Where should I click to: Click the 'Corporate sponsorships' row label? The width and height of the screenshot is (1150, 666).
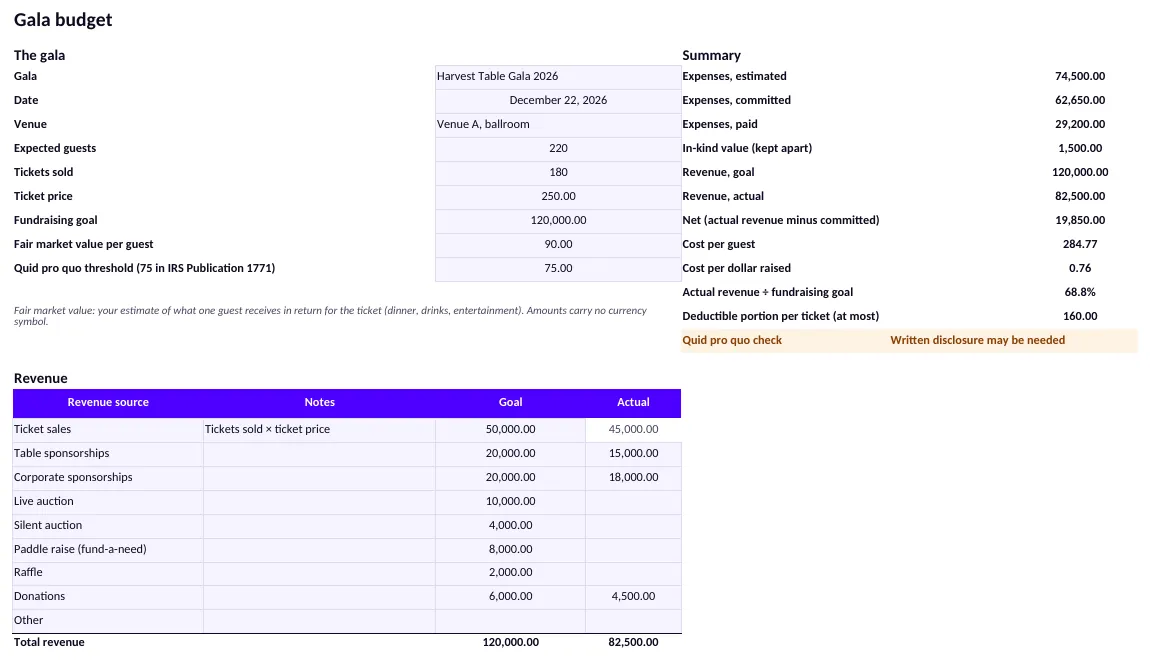73,477
